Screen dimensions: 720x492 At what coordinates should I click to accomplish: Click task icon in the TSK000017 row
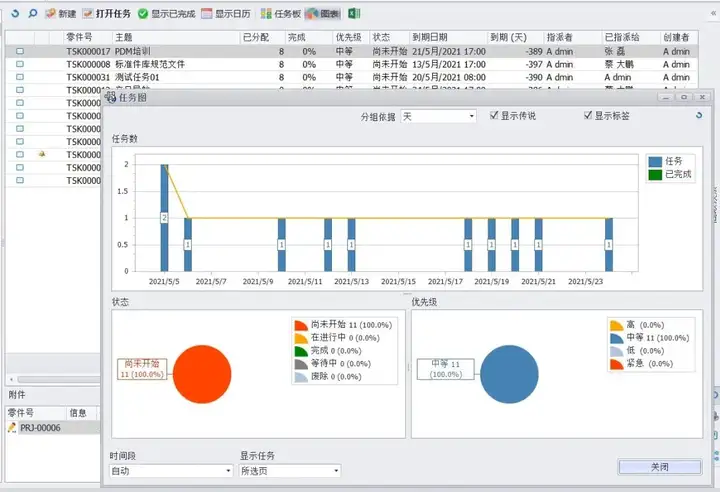(20, 51)
